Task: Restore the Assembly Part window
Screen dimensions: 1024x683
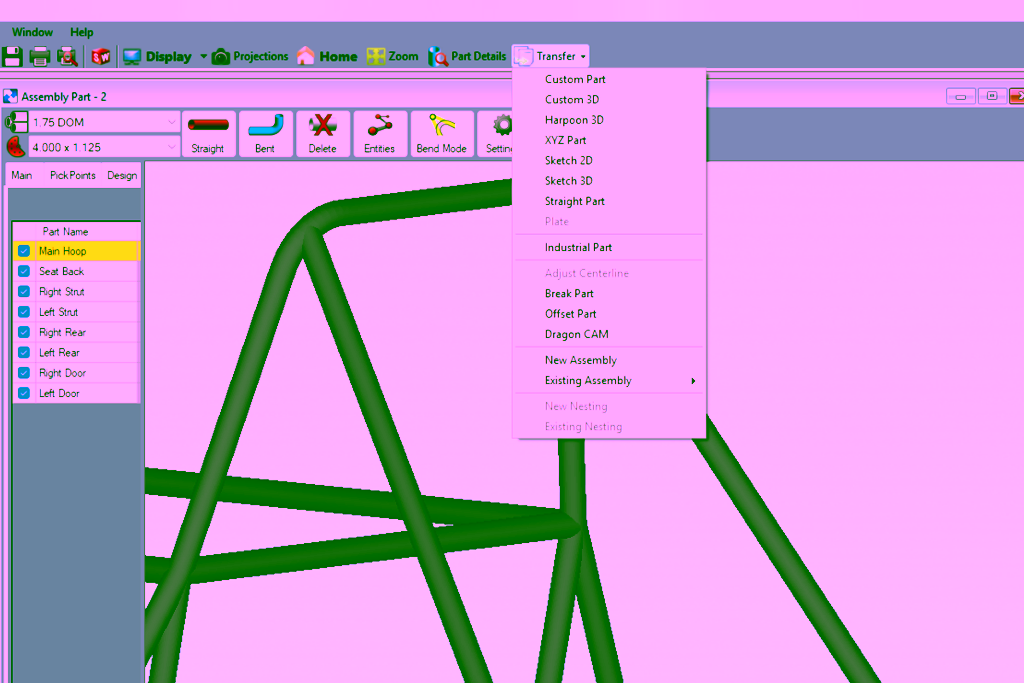Action: 992,97
